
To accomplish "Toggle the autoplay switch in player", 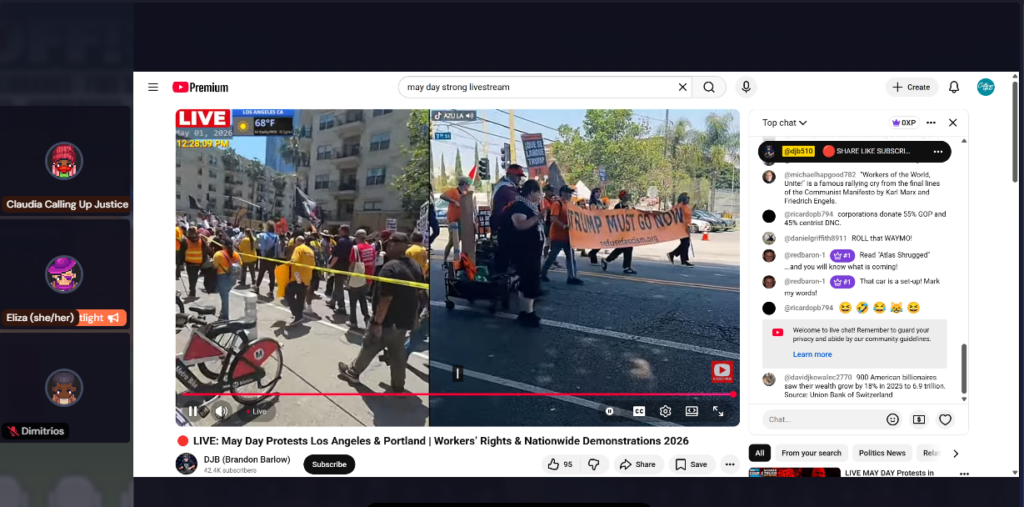I will pyautogui.click(x=610, y=411).
